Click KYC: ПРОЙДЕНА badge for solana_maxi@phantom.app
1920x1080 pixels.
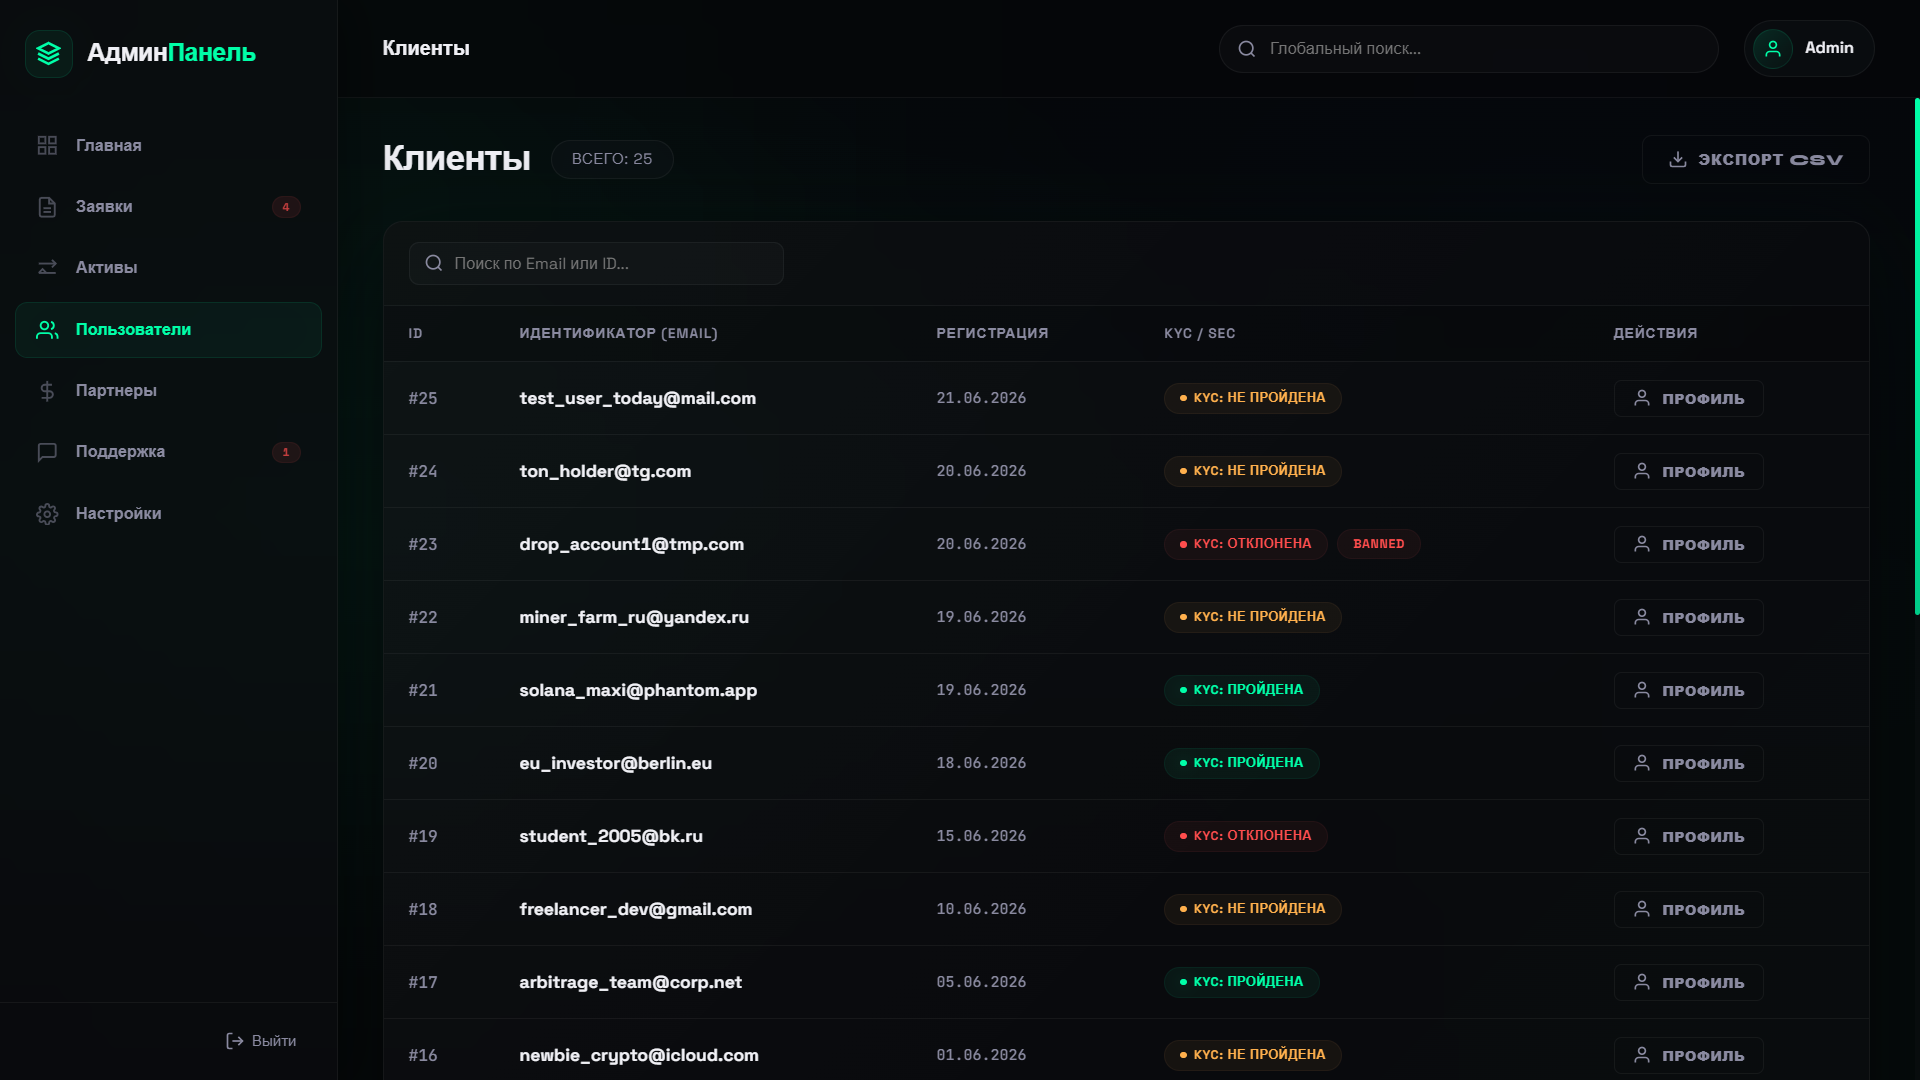click(x=1242, y=690)
